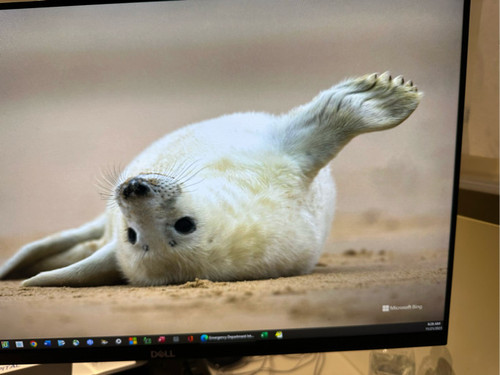
Task: Open the Microsoft Store taskbar icon
Action: pos(133,341)
